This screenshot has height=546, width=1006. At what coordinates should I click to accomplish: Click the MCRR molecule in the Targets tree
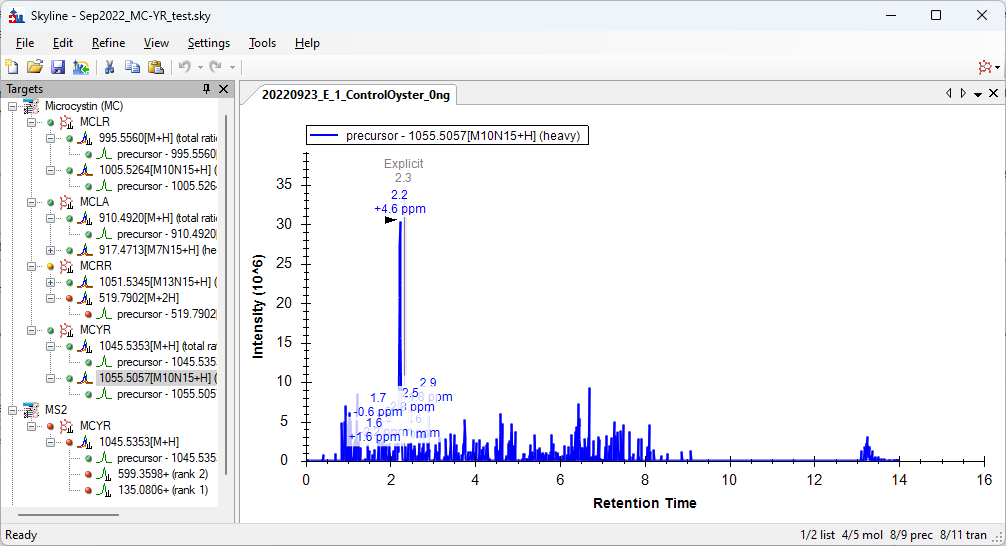click(x=95, y=266)
